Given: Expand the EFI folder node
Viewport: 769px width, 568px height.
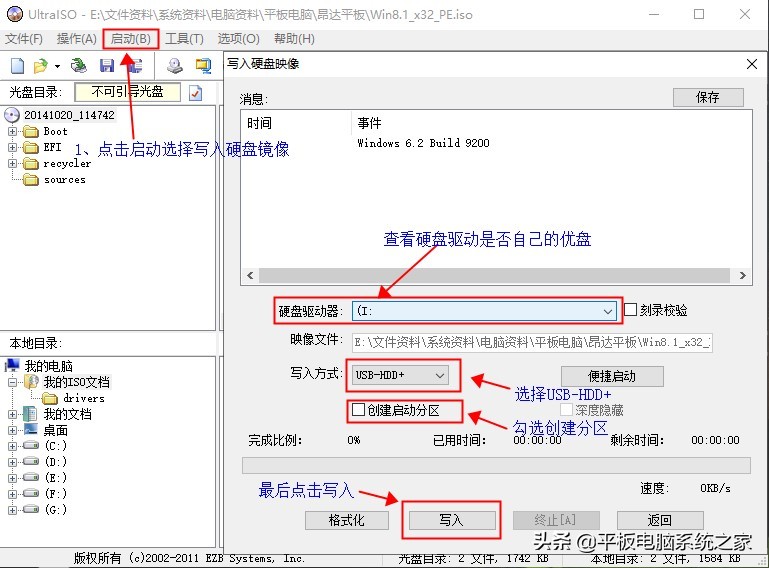Looking at the screenshot, I should point(13,148).
